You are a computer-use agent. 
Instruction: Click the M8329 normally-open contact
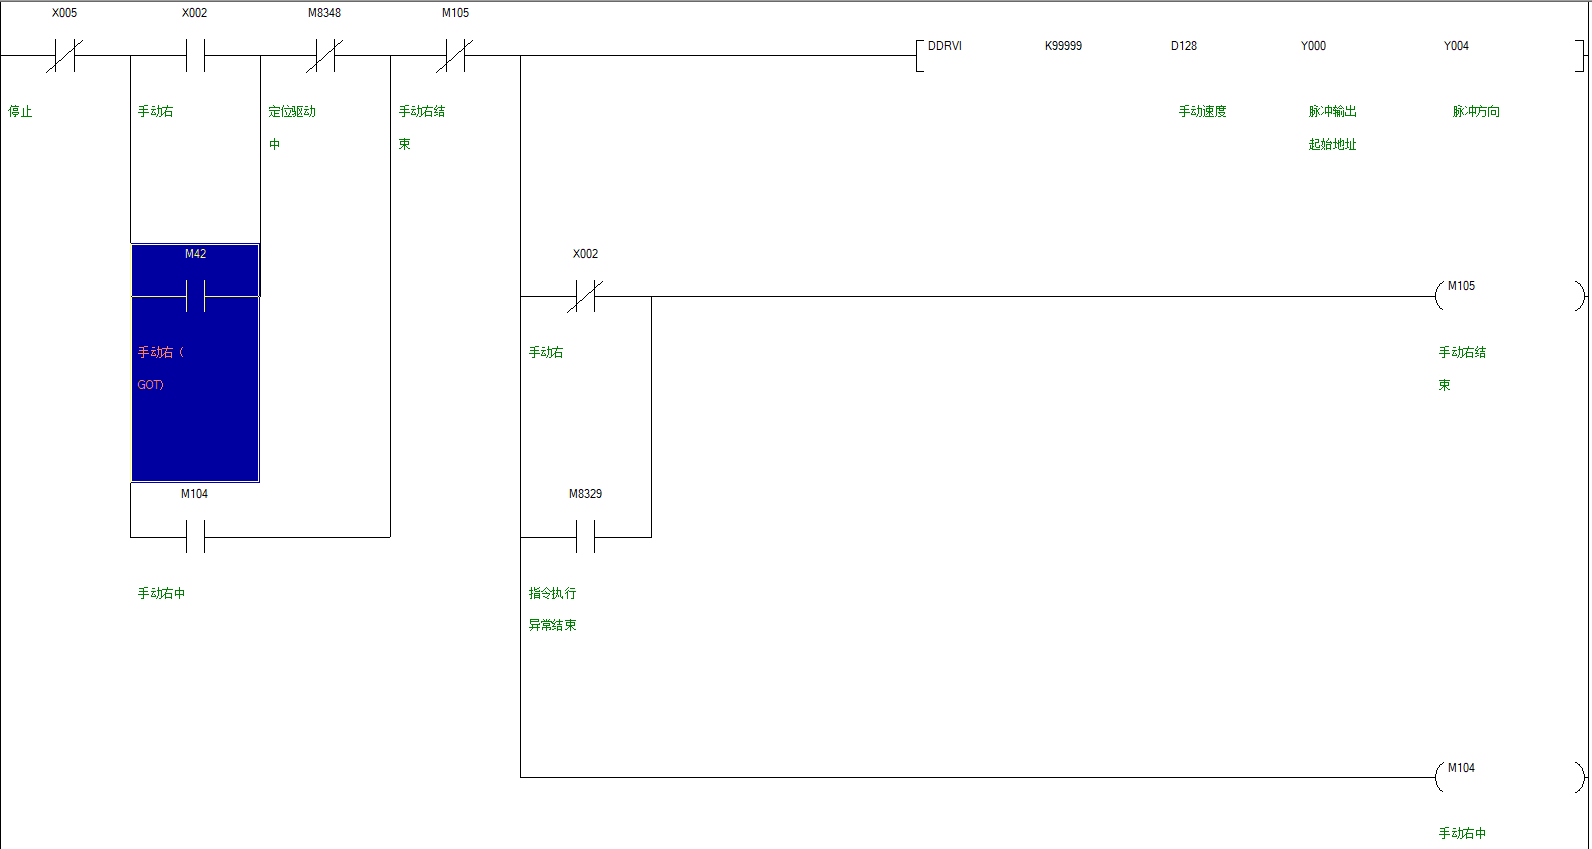coord(585,537)
